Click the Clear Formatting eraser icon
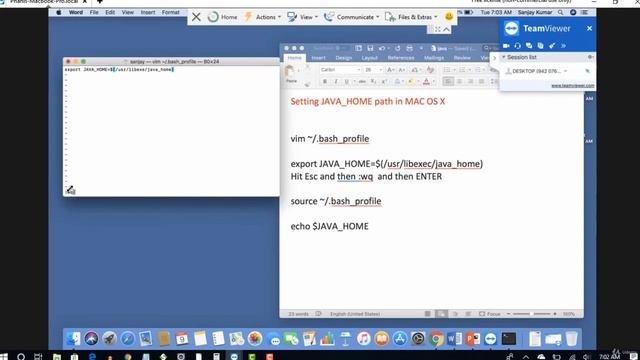This screenshot has width=640, height=360. point(430,70)
